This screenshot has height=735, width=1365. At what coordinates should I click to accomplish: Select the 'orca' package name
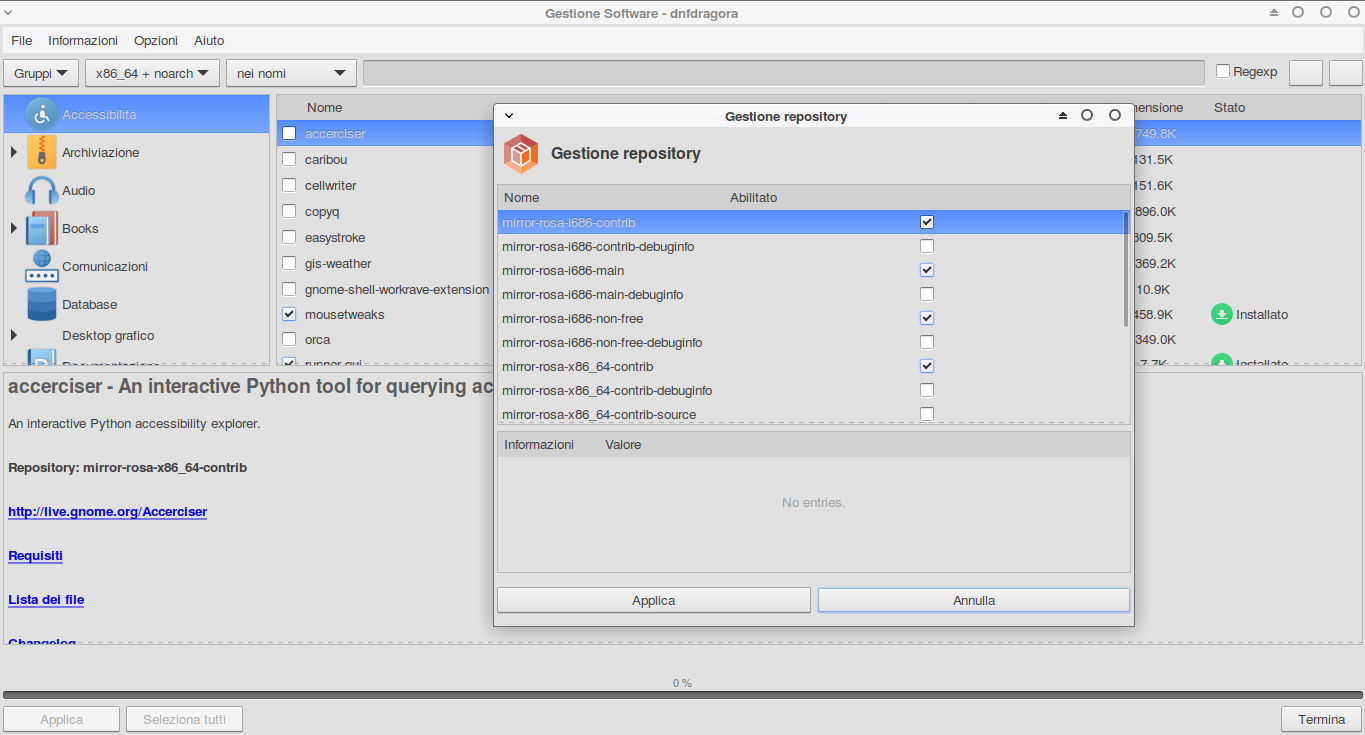317,339
